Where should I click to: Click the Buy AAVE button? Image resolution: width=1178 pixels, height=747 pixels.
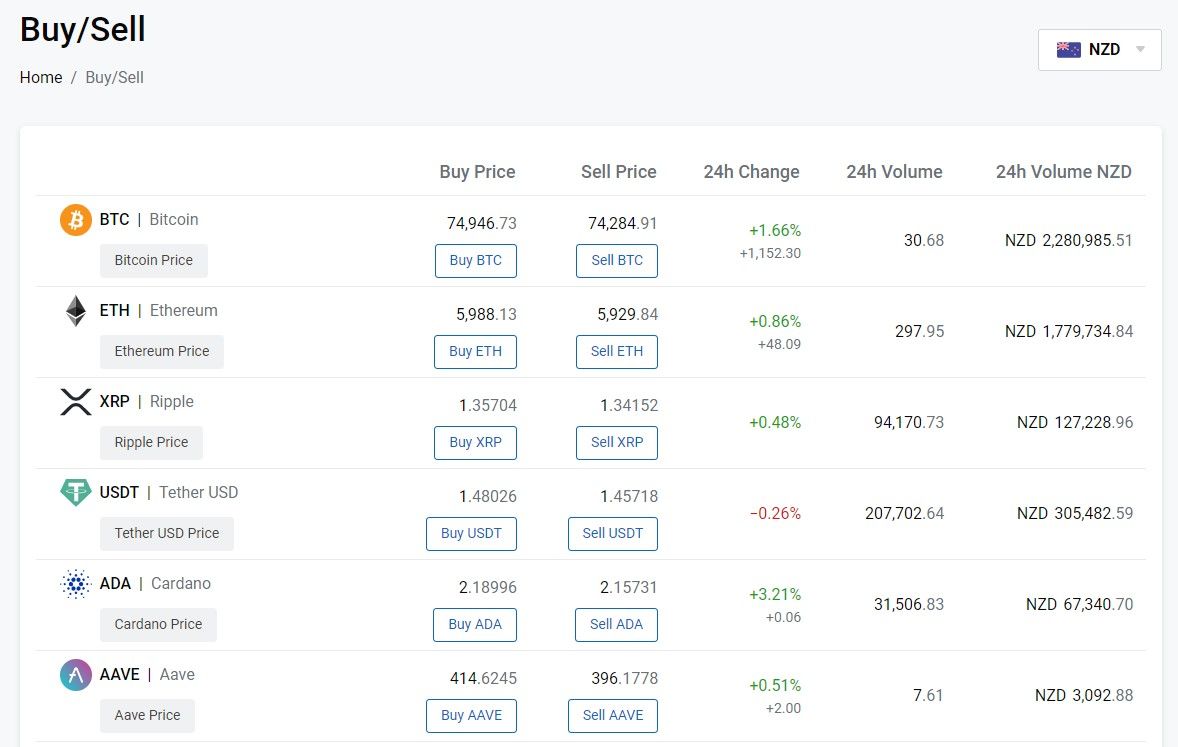coord(471,715)
